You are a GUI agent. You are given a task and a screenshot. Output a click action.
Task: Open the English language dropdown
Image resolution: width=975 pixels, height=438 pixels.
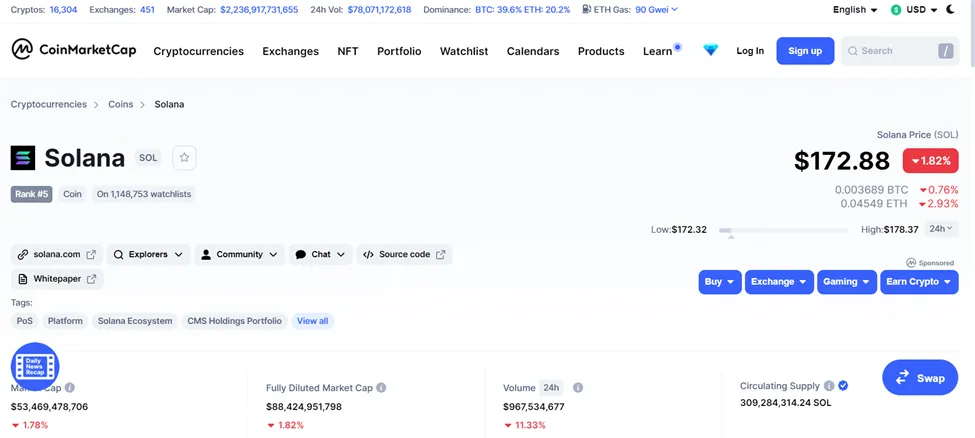click(855, 10)
